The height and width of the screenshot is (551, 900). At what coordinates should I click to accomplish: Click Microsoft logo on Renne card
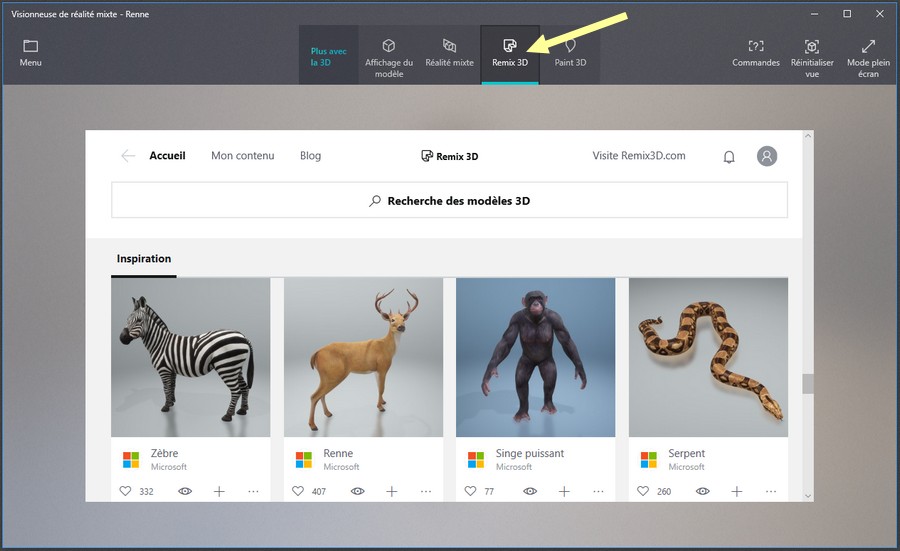(304, 459)
